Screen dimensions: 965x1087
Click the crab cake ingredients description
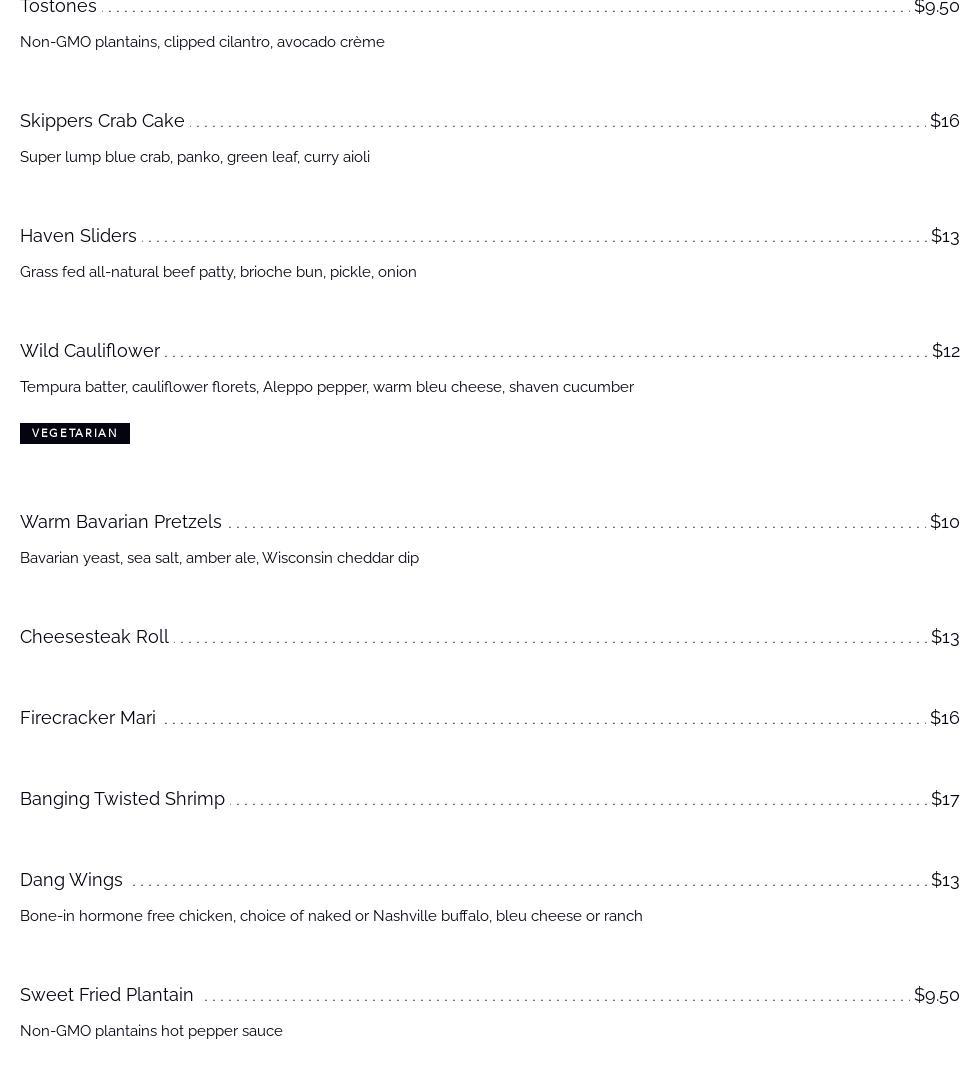pyautogui.click(x=195, y=157)
